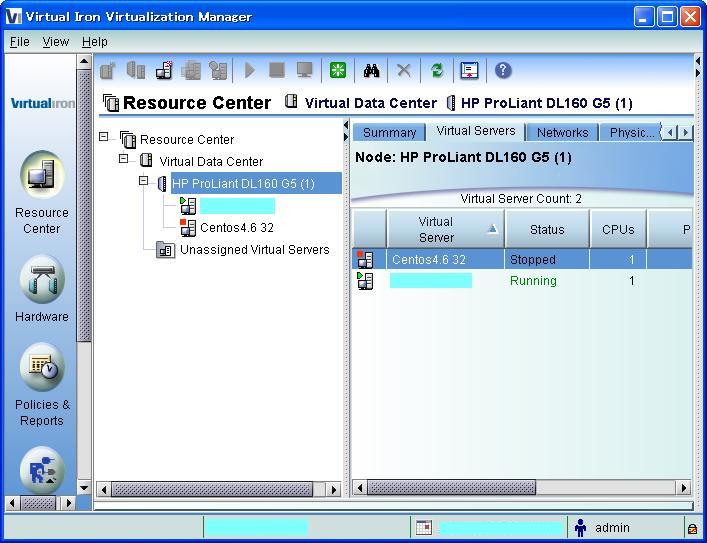Viewport: 707px width, 543px height.
Task: Select Virtual Data Center tree item
Action: pos(211,161)
